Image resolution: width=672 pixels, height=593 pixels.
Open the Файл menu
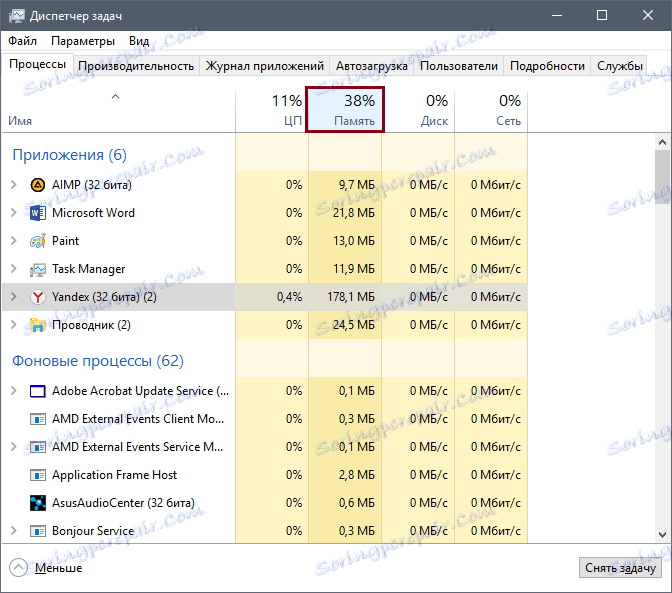point(22,41)
